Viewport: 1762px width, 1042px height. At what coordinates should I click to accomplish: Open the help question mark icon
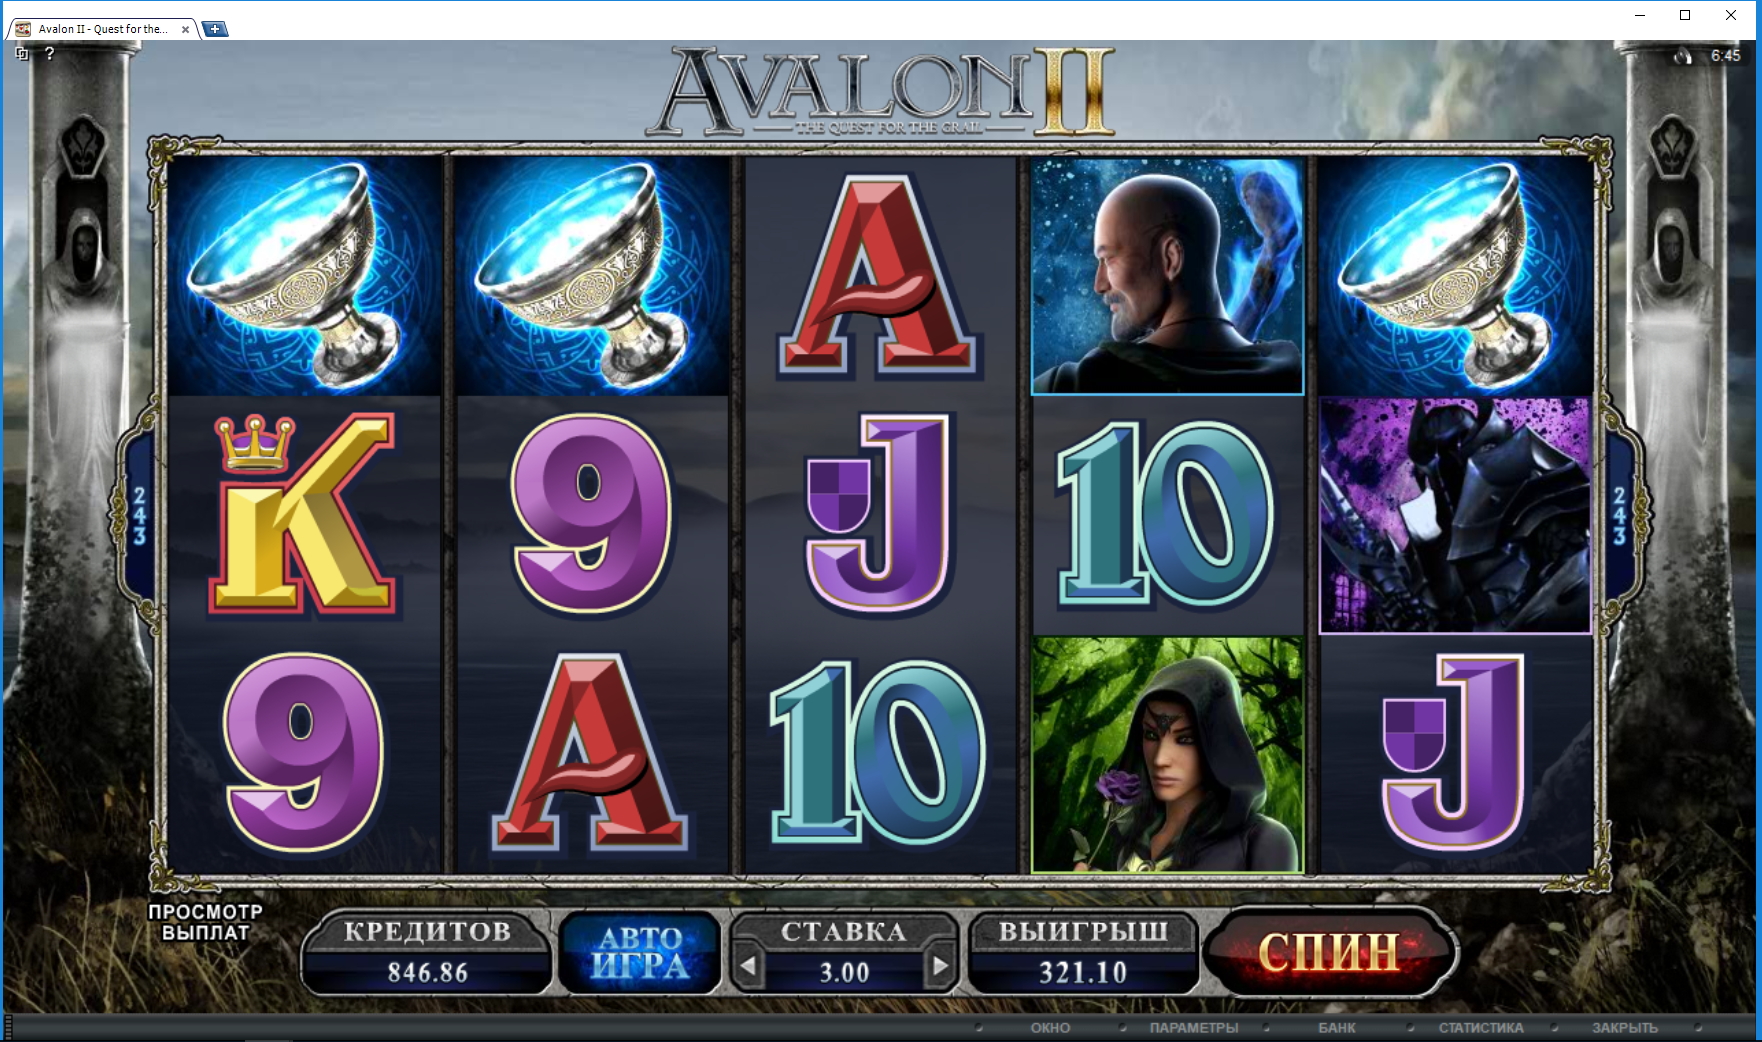pos(49,53)
